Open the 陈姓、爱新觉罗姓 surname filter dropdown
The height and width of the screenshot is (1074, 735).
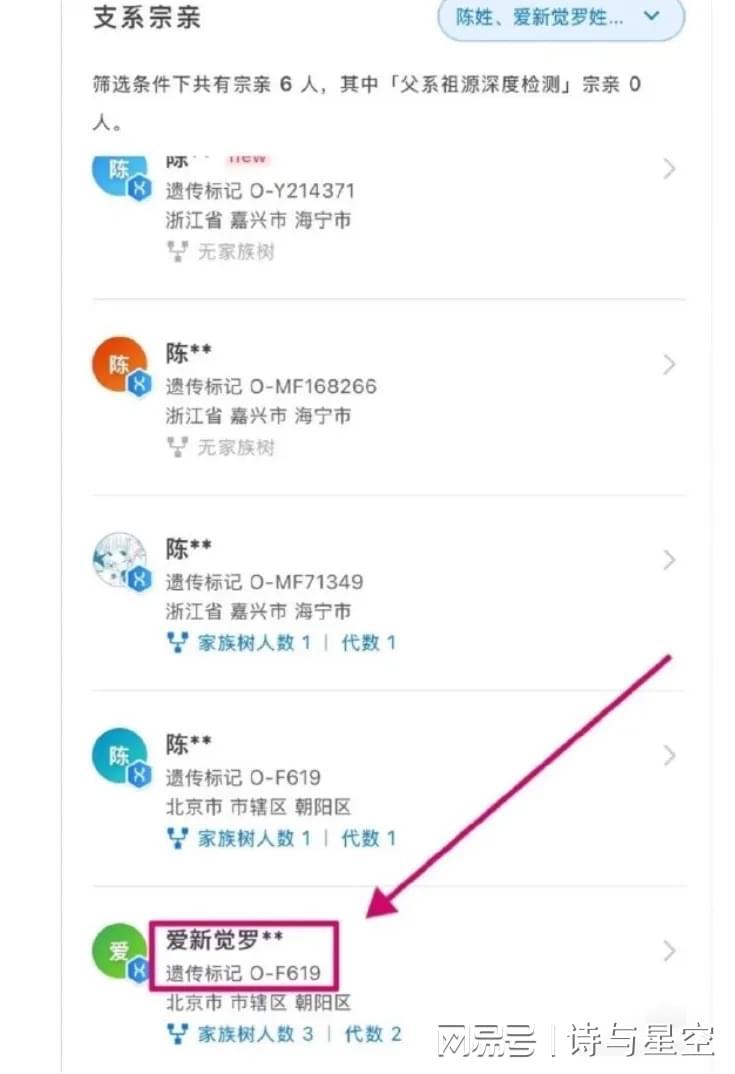[x=561, y=17]
